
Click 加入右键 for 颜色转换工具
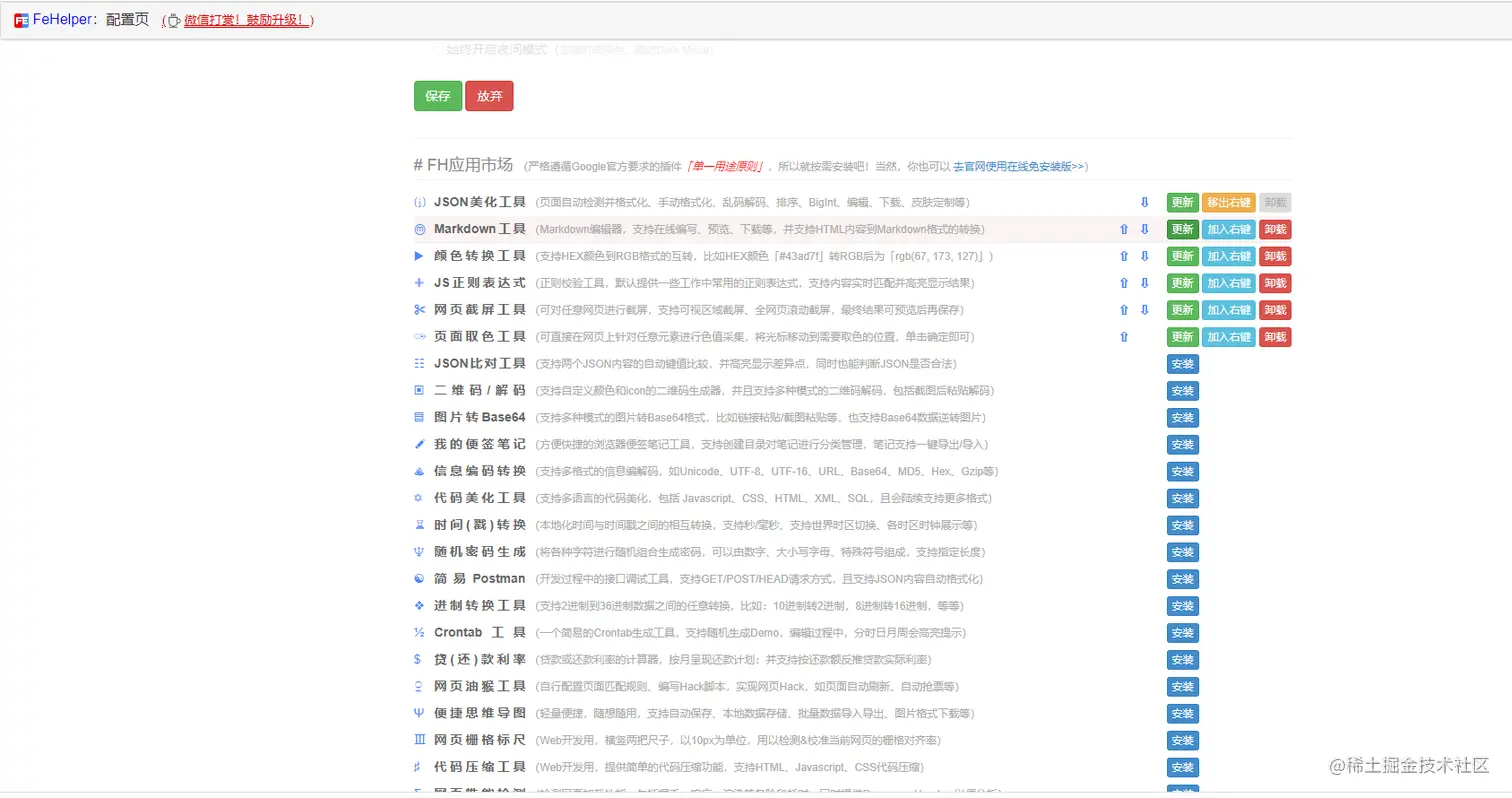coord(1228,256)
